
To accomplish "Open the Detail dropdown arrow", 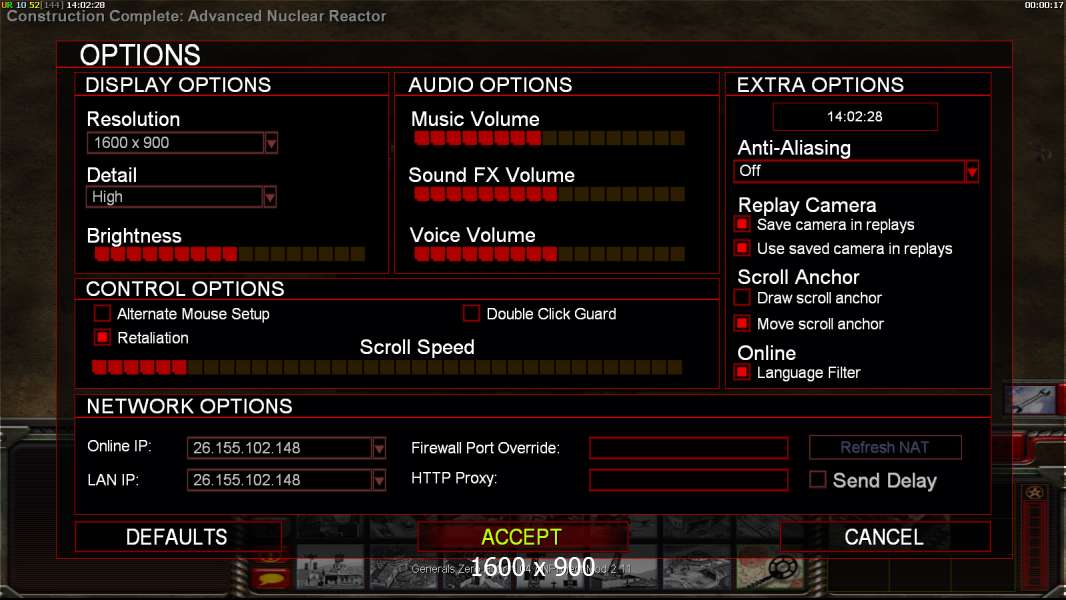I will tap(270, 197).
